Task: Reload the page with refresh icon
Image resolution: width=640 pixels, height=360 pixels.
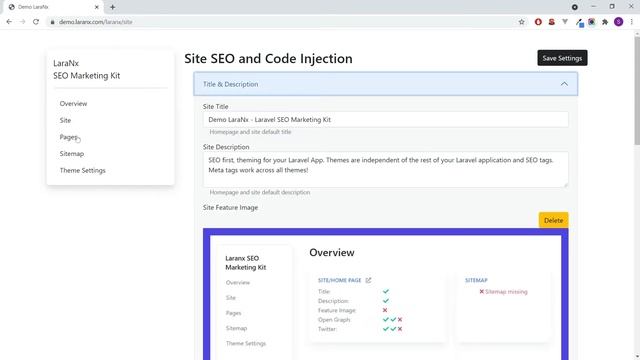Action: (36, 22)
